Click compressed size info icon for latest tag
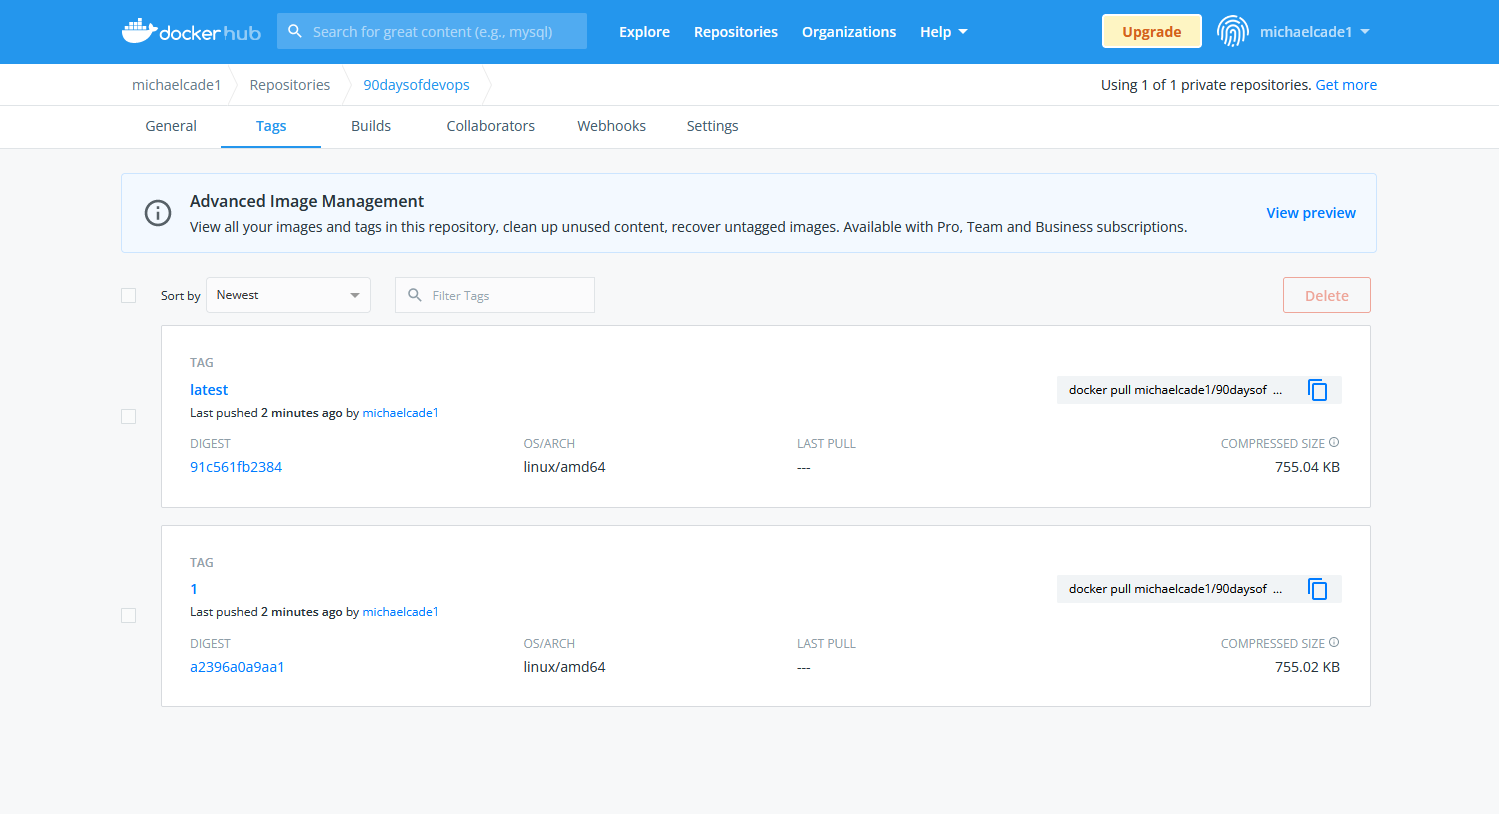The image size is (1499, 814). coord(1334,443)
